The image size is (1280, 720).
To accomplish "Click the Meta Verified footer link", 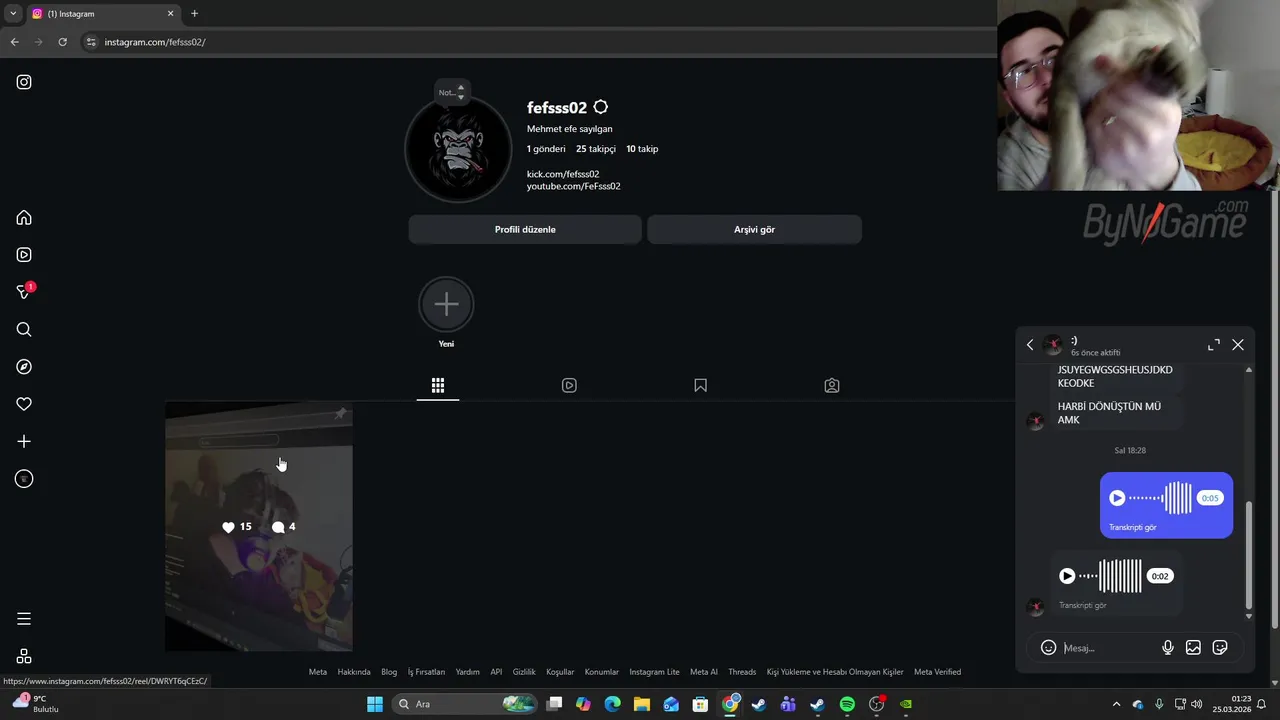I will pos(937,672).
